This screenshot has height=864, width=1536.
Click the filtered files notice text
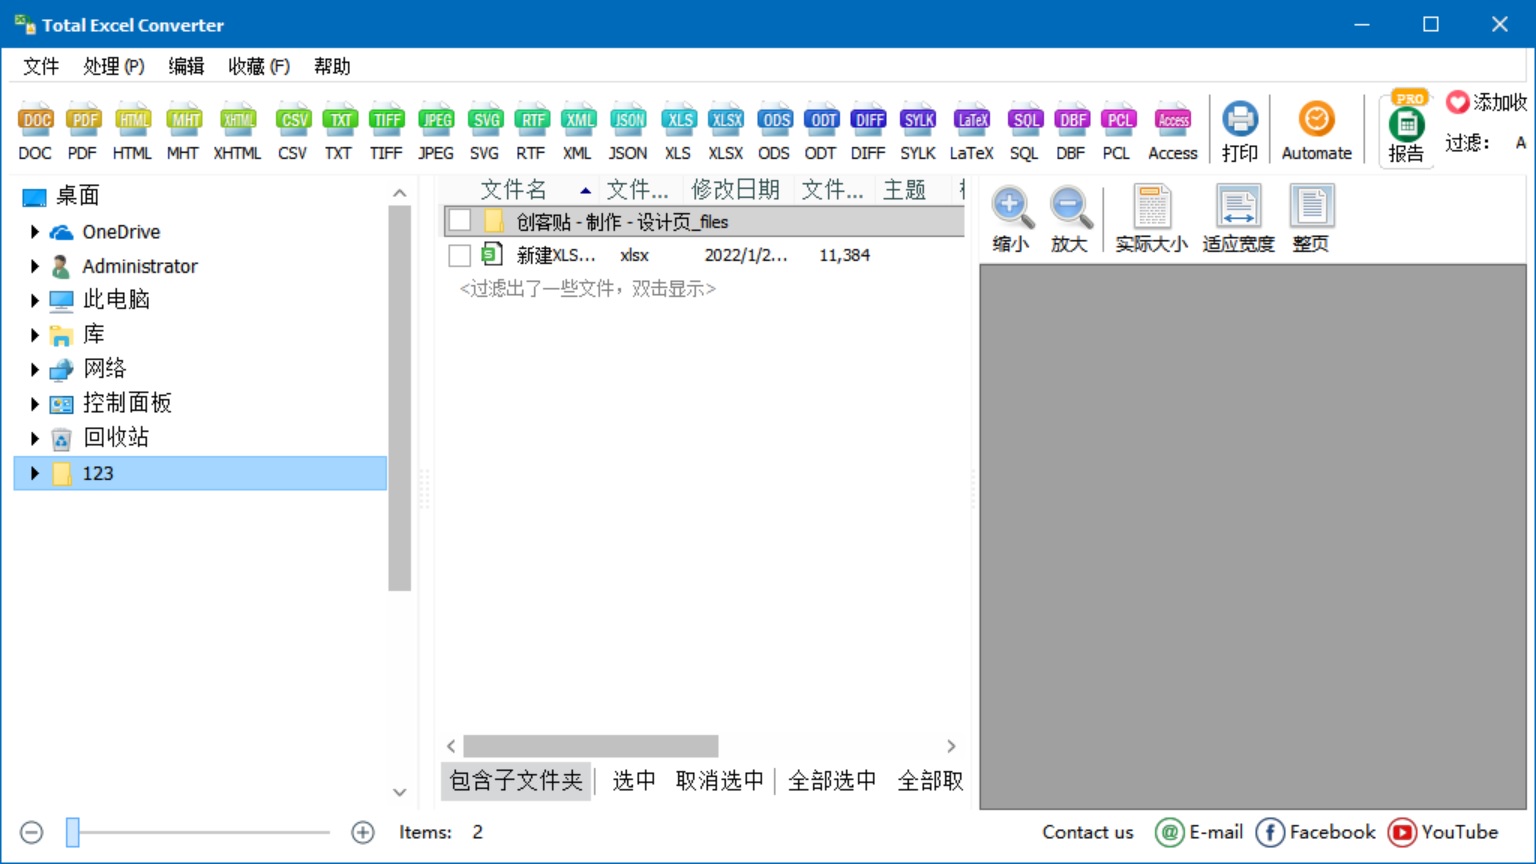588,289
